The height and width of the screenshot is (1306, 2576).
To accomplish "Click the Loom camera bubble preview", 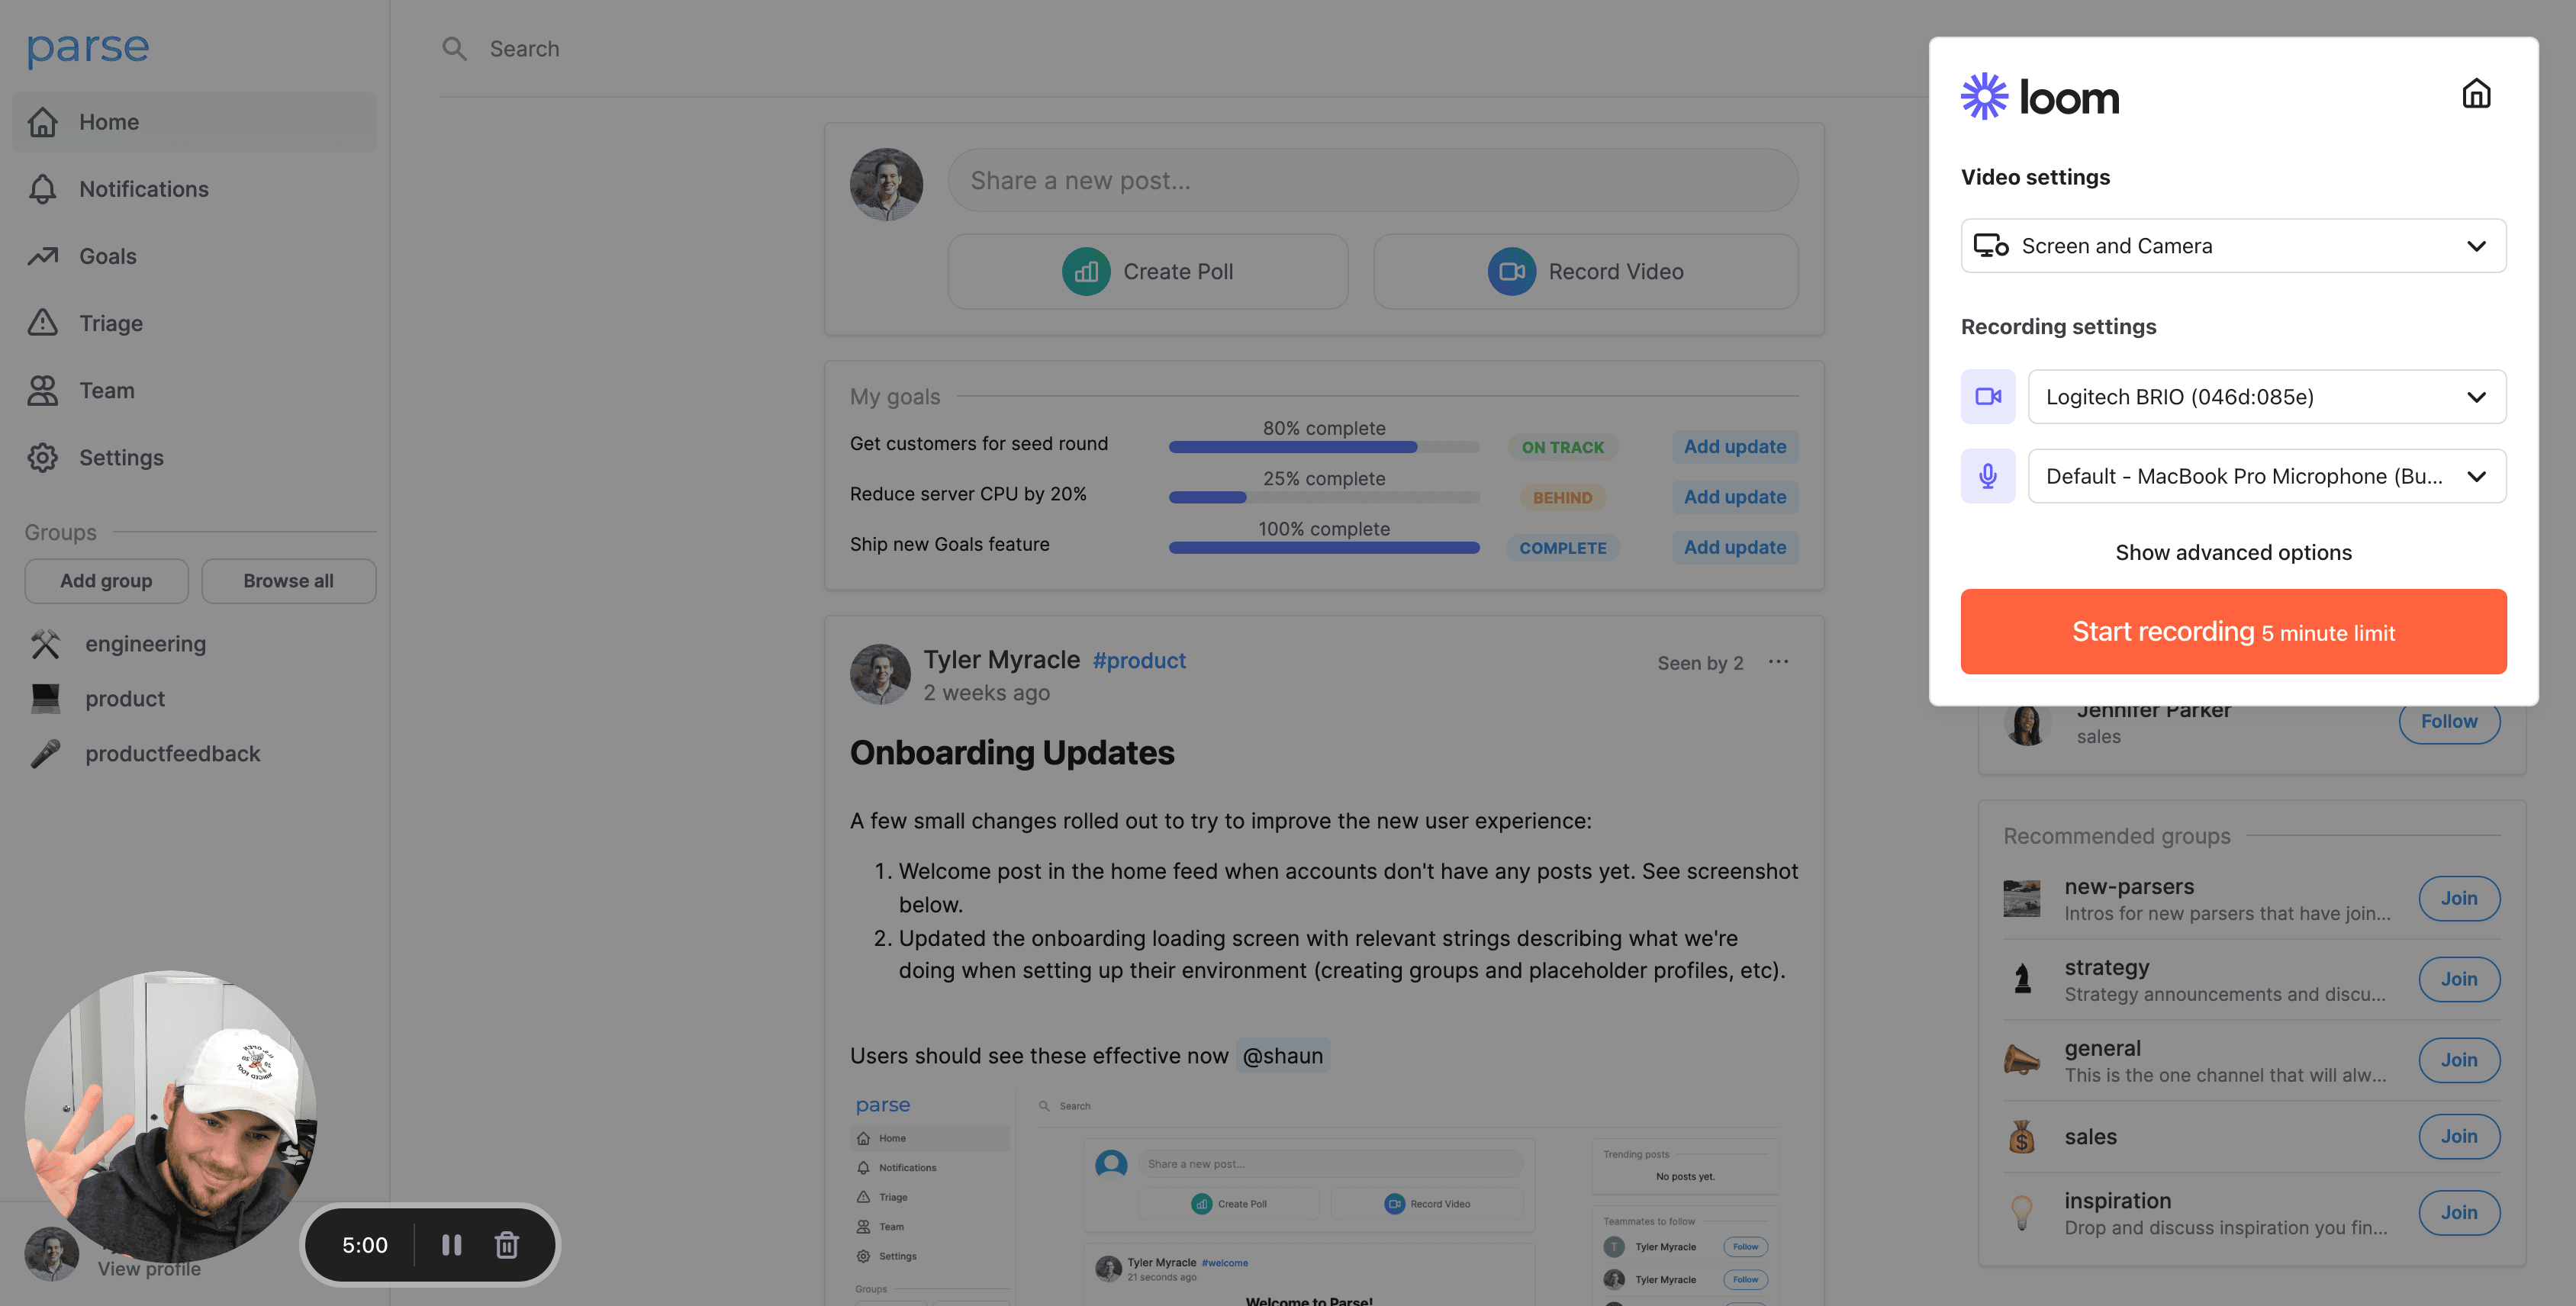I will [170, 1115].
